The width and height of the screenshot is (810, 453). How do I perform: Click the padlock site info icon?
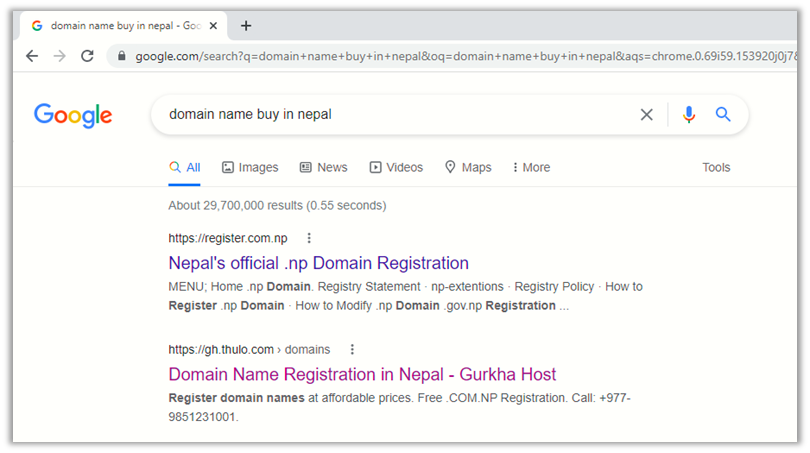tap(122, 56)
